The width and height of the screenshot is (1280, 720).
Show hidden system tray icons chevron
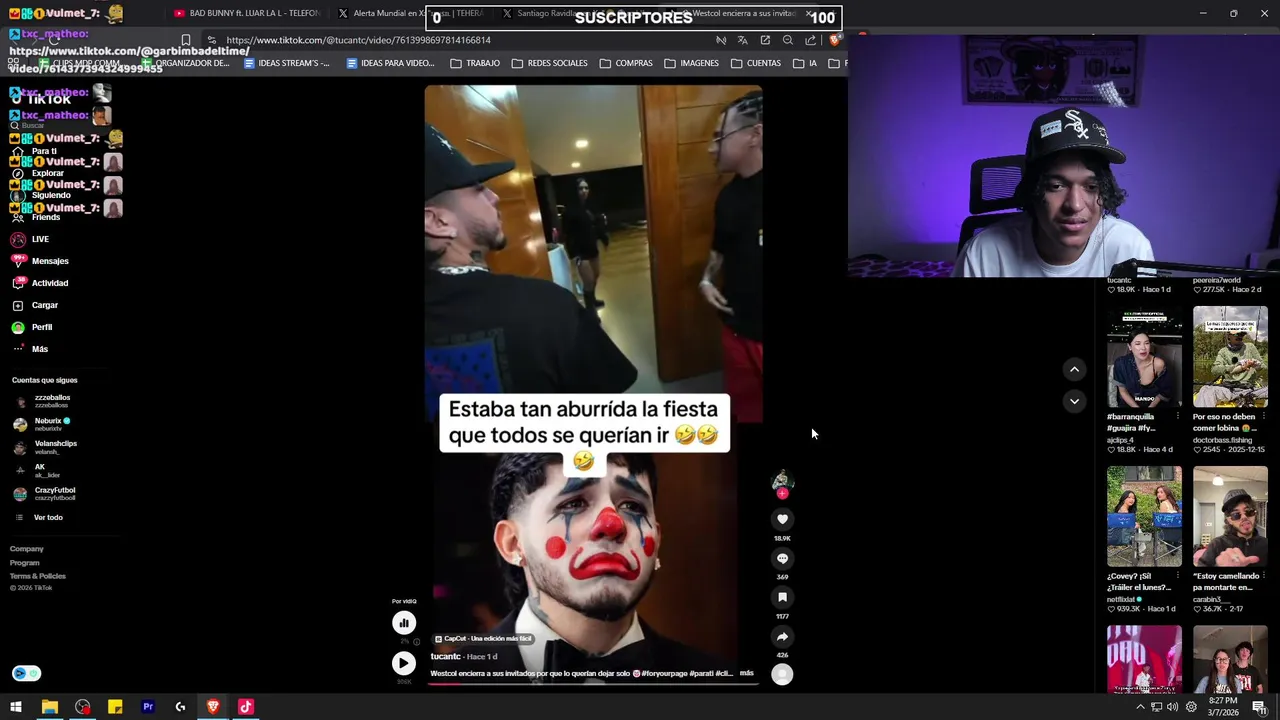coord(1140,707)
